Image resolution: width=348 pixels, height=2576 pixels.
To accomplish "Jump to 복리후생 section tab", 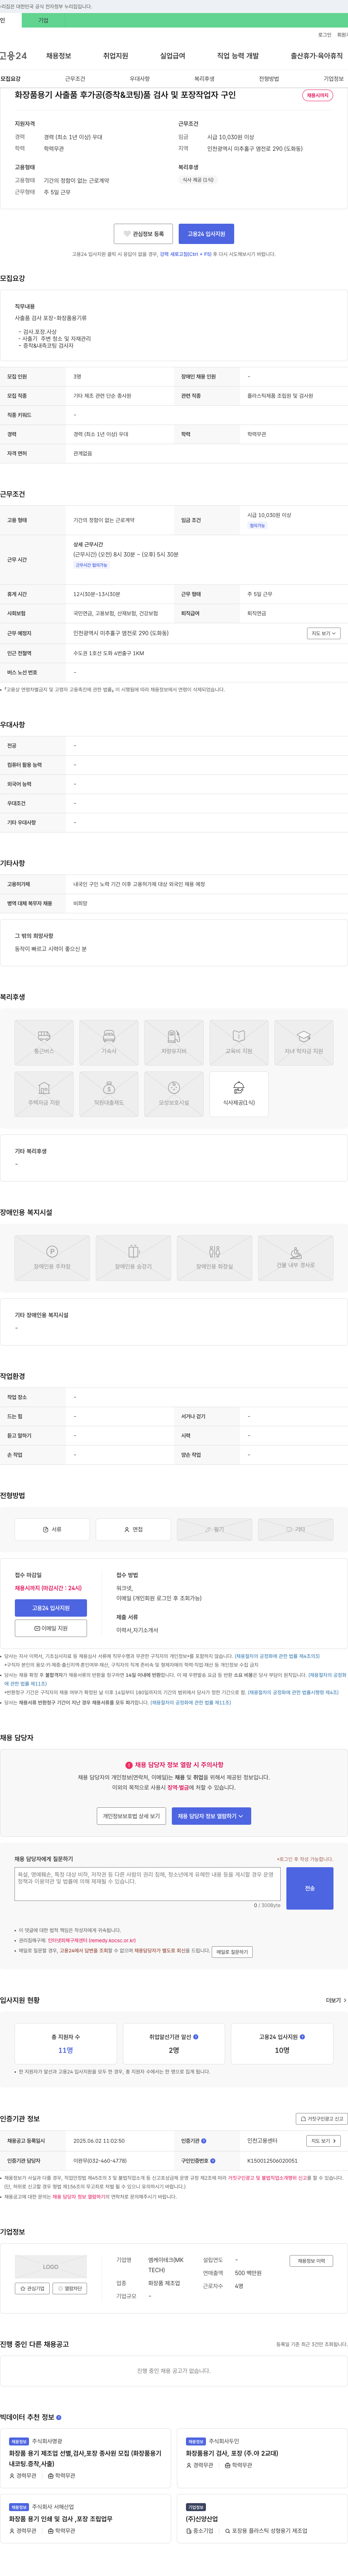I will (x=204, y=79).
